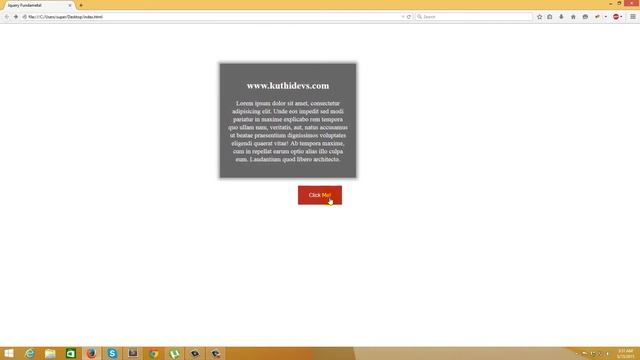Open the Windows Start button
Screen dimensions: 640x360
pyautogui.click(x=9, y=353)
